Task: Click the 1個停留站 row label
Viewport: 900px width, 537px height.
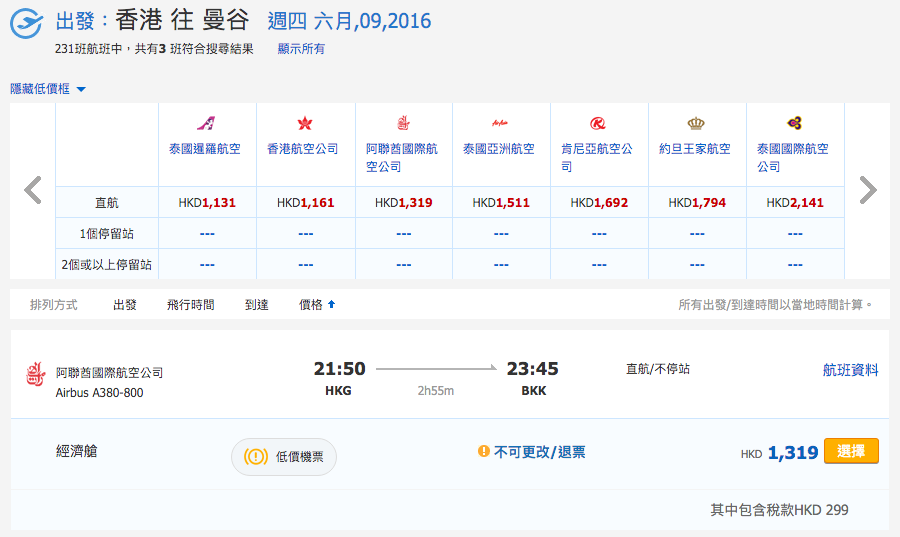Action: 107,234
